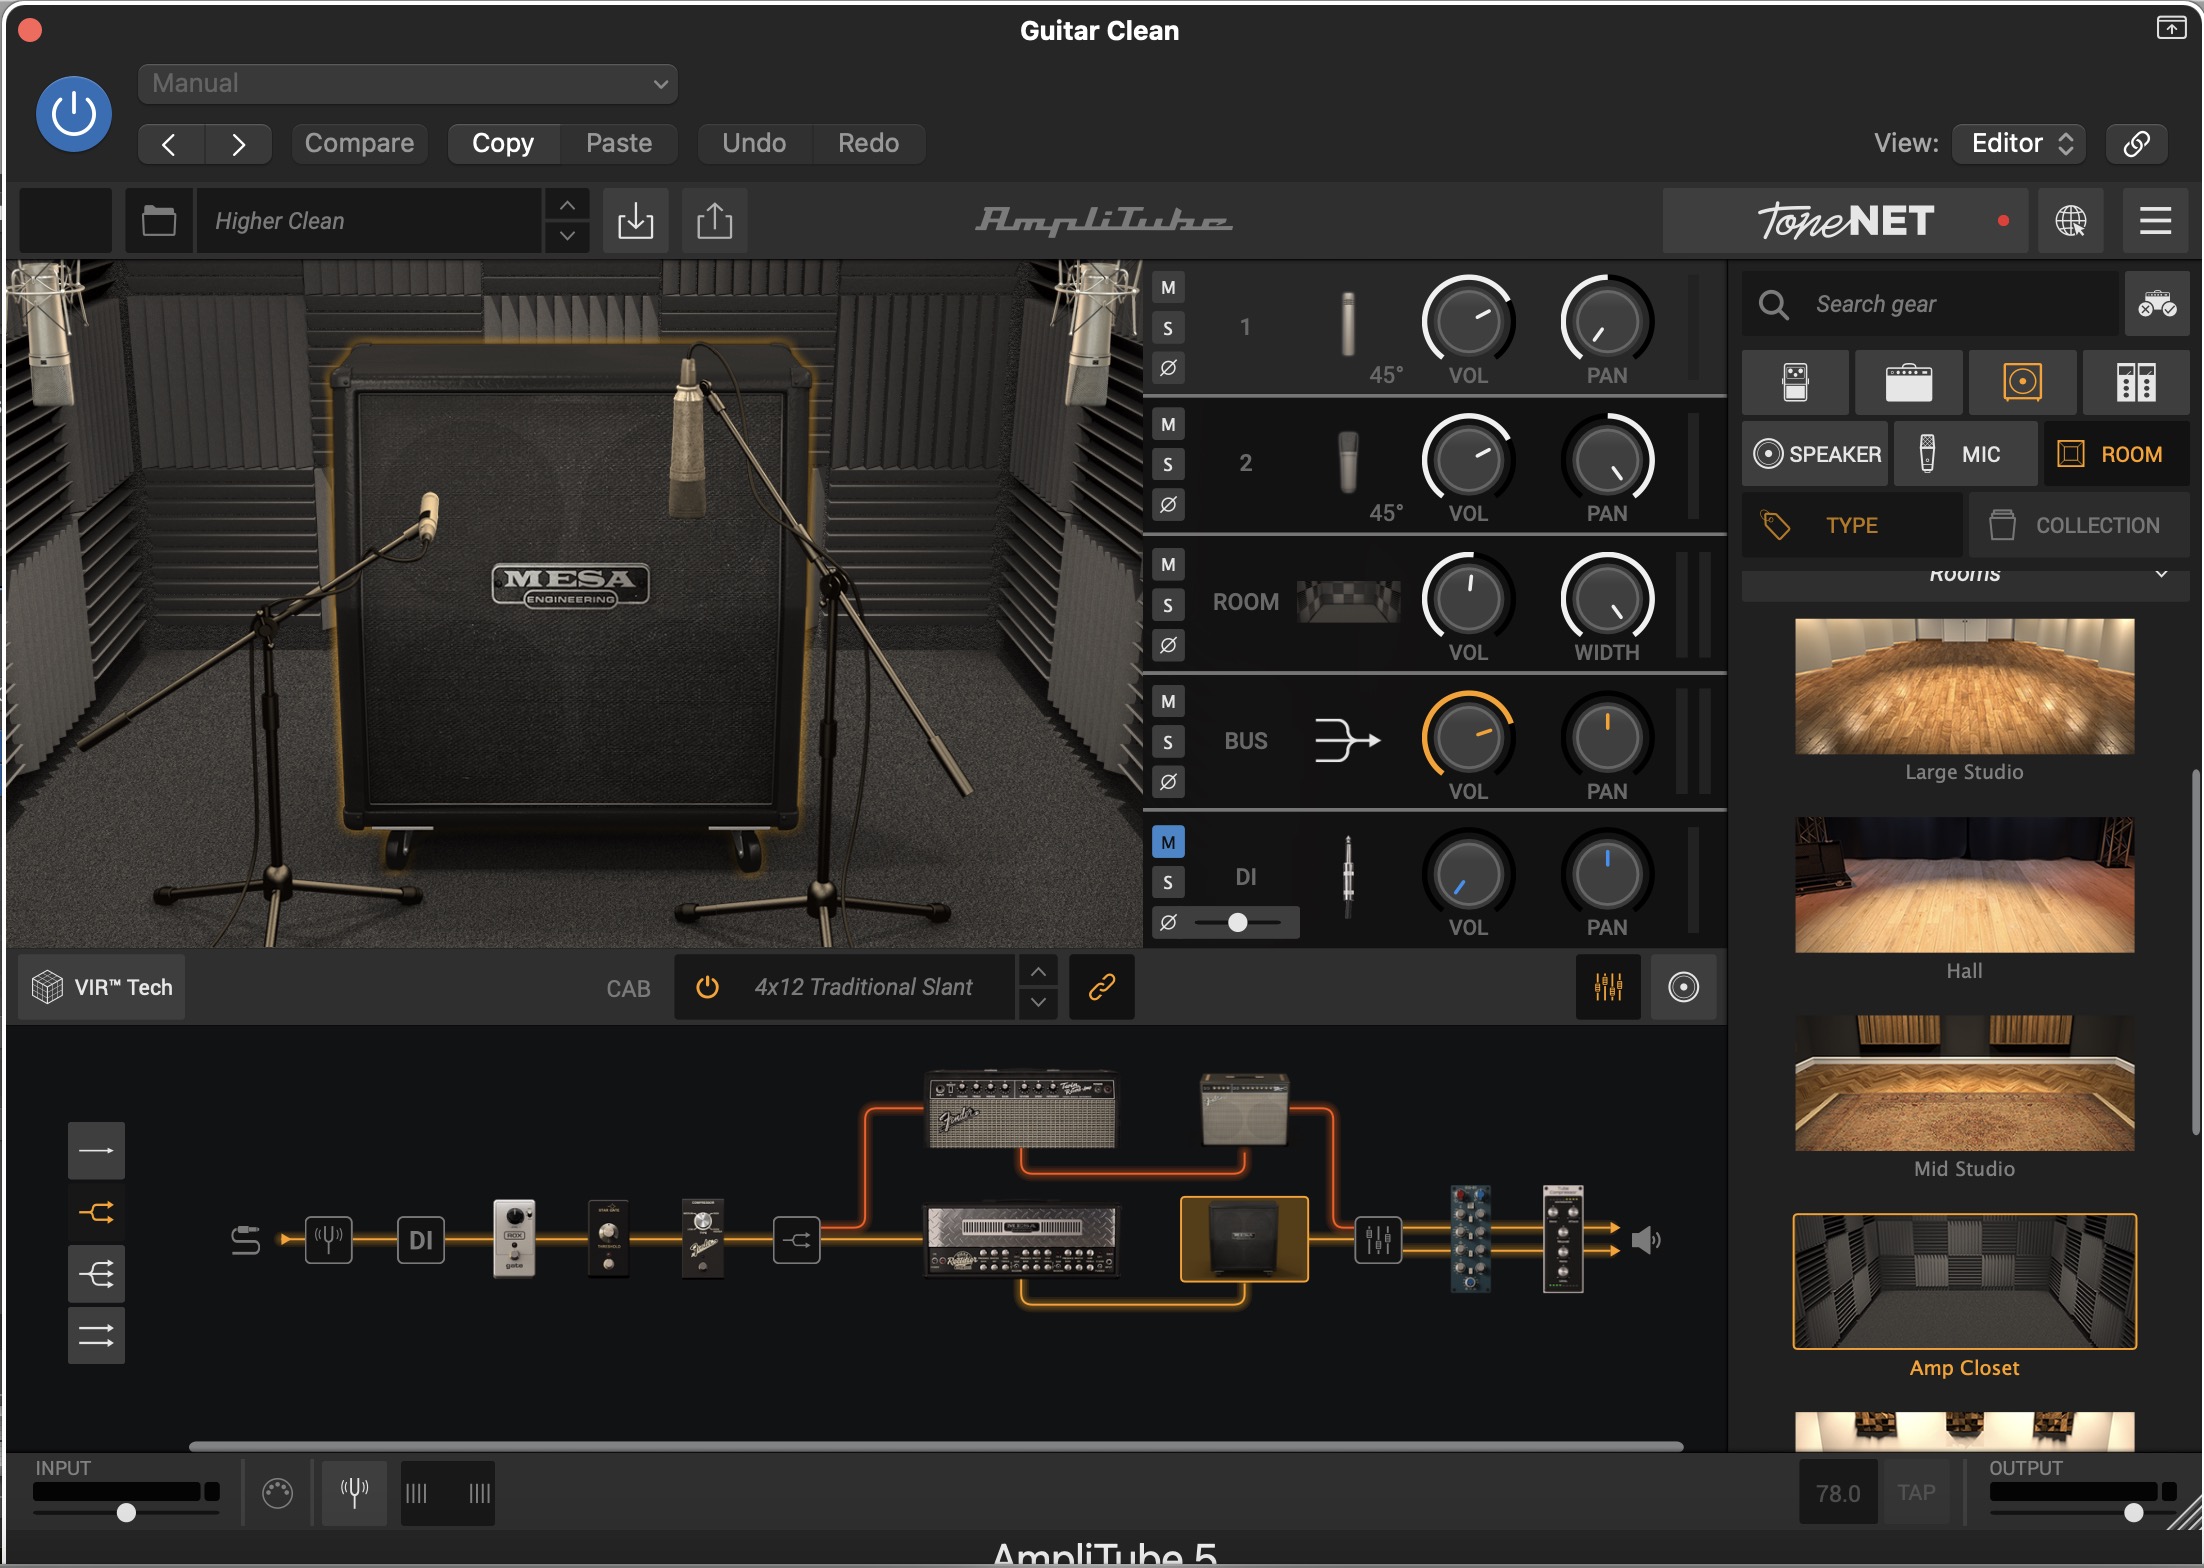Click the cab link chain icon
Viewport: 2204px width, 1568px height.
(1101, 987)
